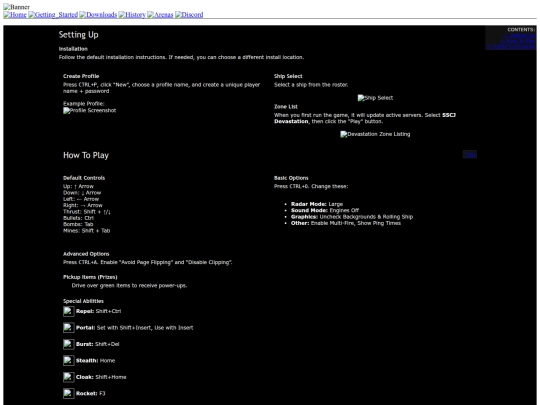Image resolution: width=540 pixels, height=405 pixels.
Task: Click the 'Basic Options' subheading
Action: point(291,178)
